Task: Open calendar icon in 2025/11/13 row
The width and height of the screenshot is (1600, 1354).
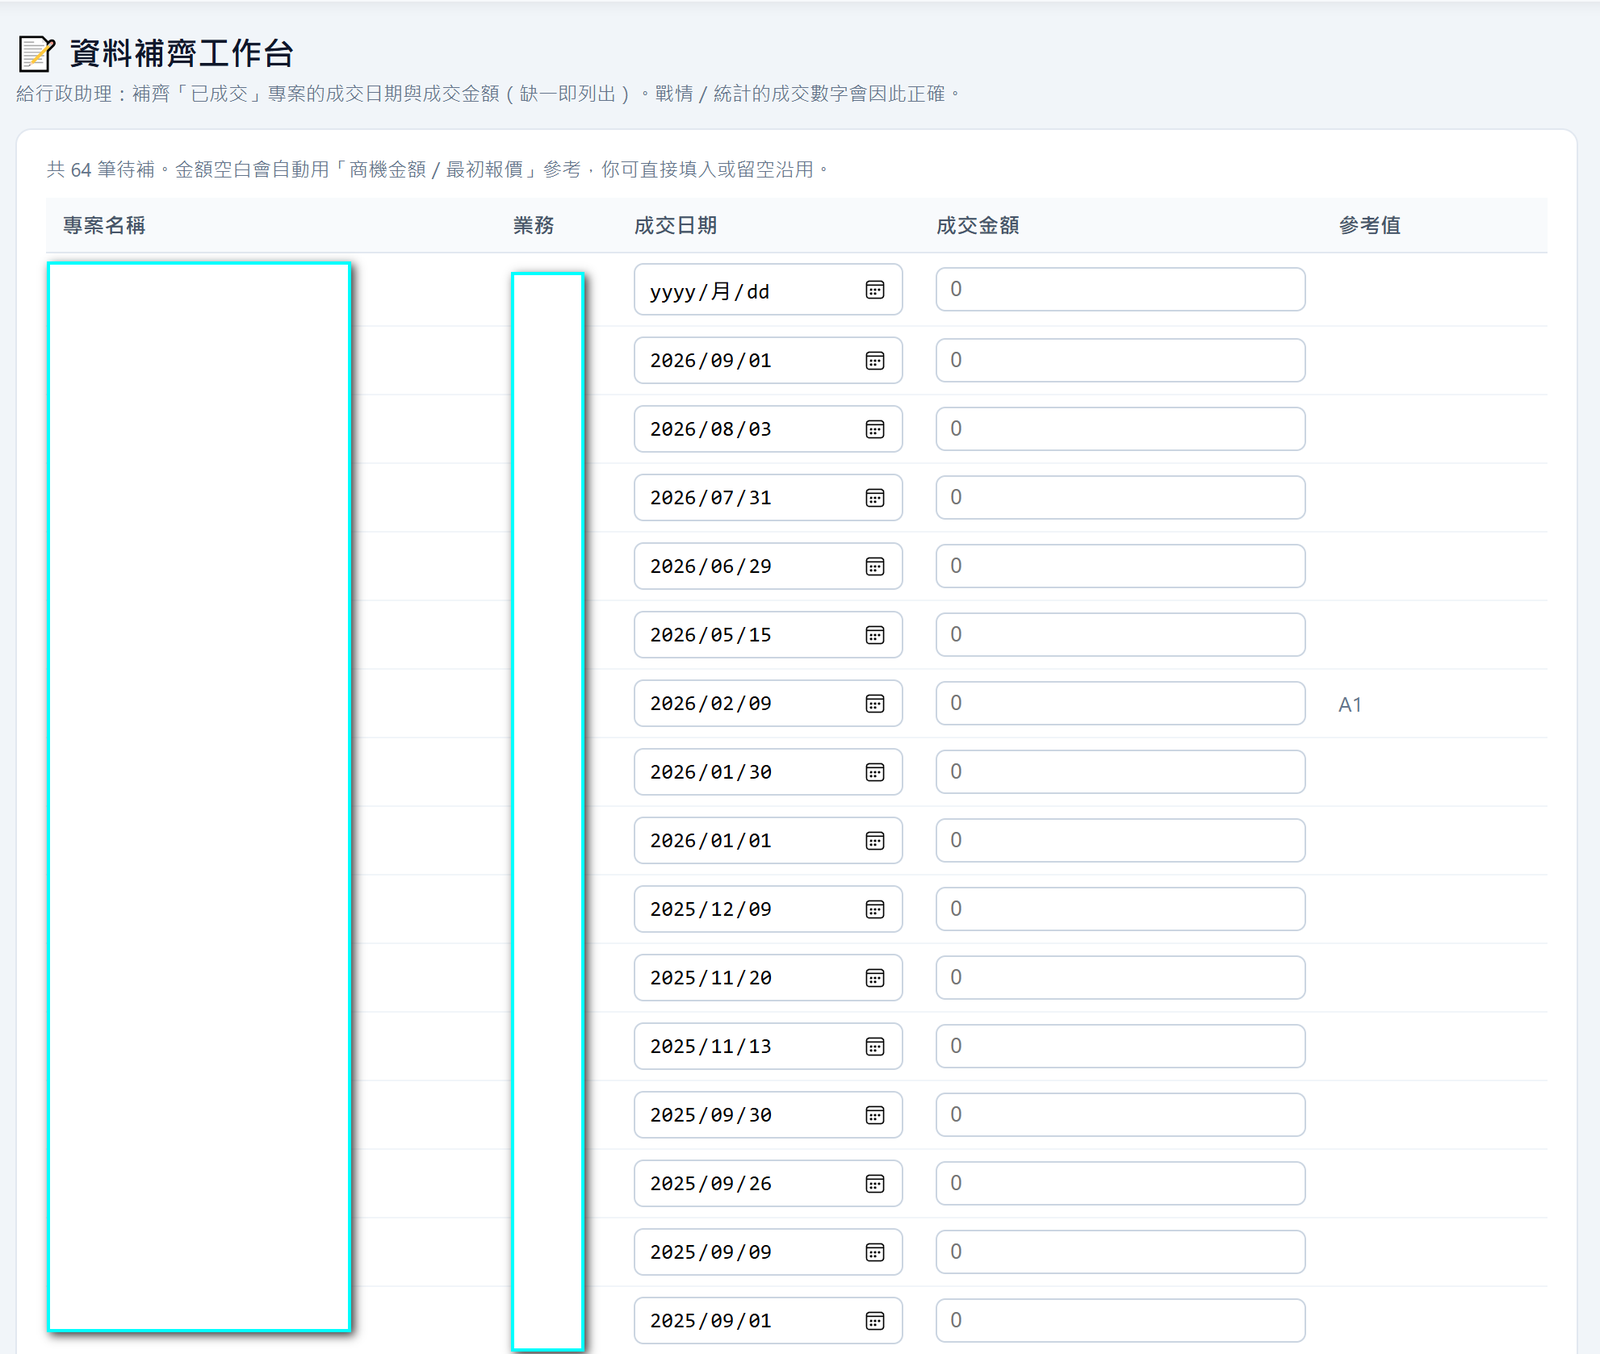Action: [x=875, y=1047]
